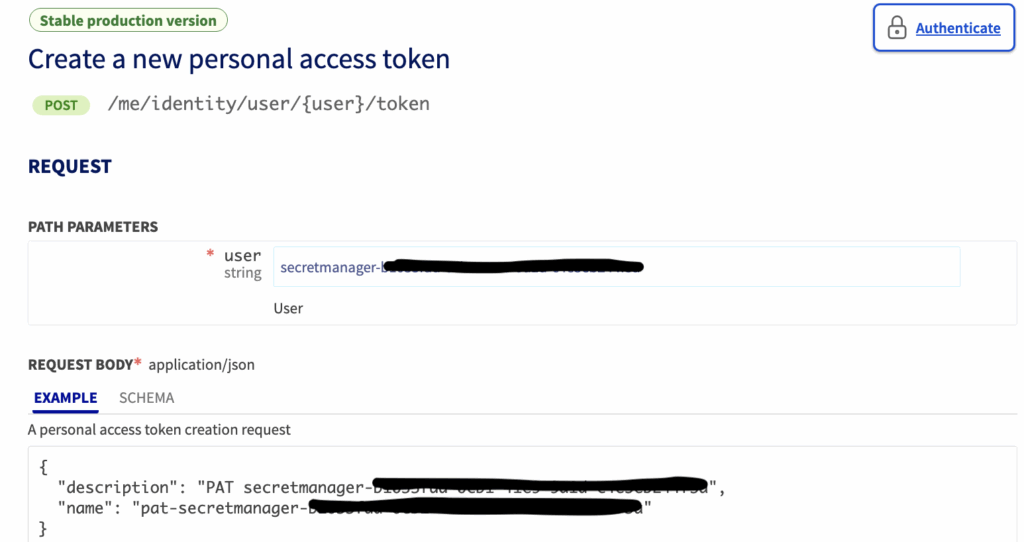
Task: Click the red required asterisk beside user
Action: [210, 256]
